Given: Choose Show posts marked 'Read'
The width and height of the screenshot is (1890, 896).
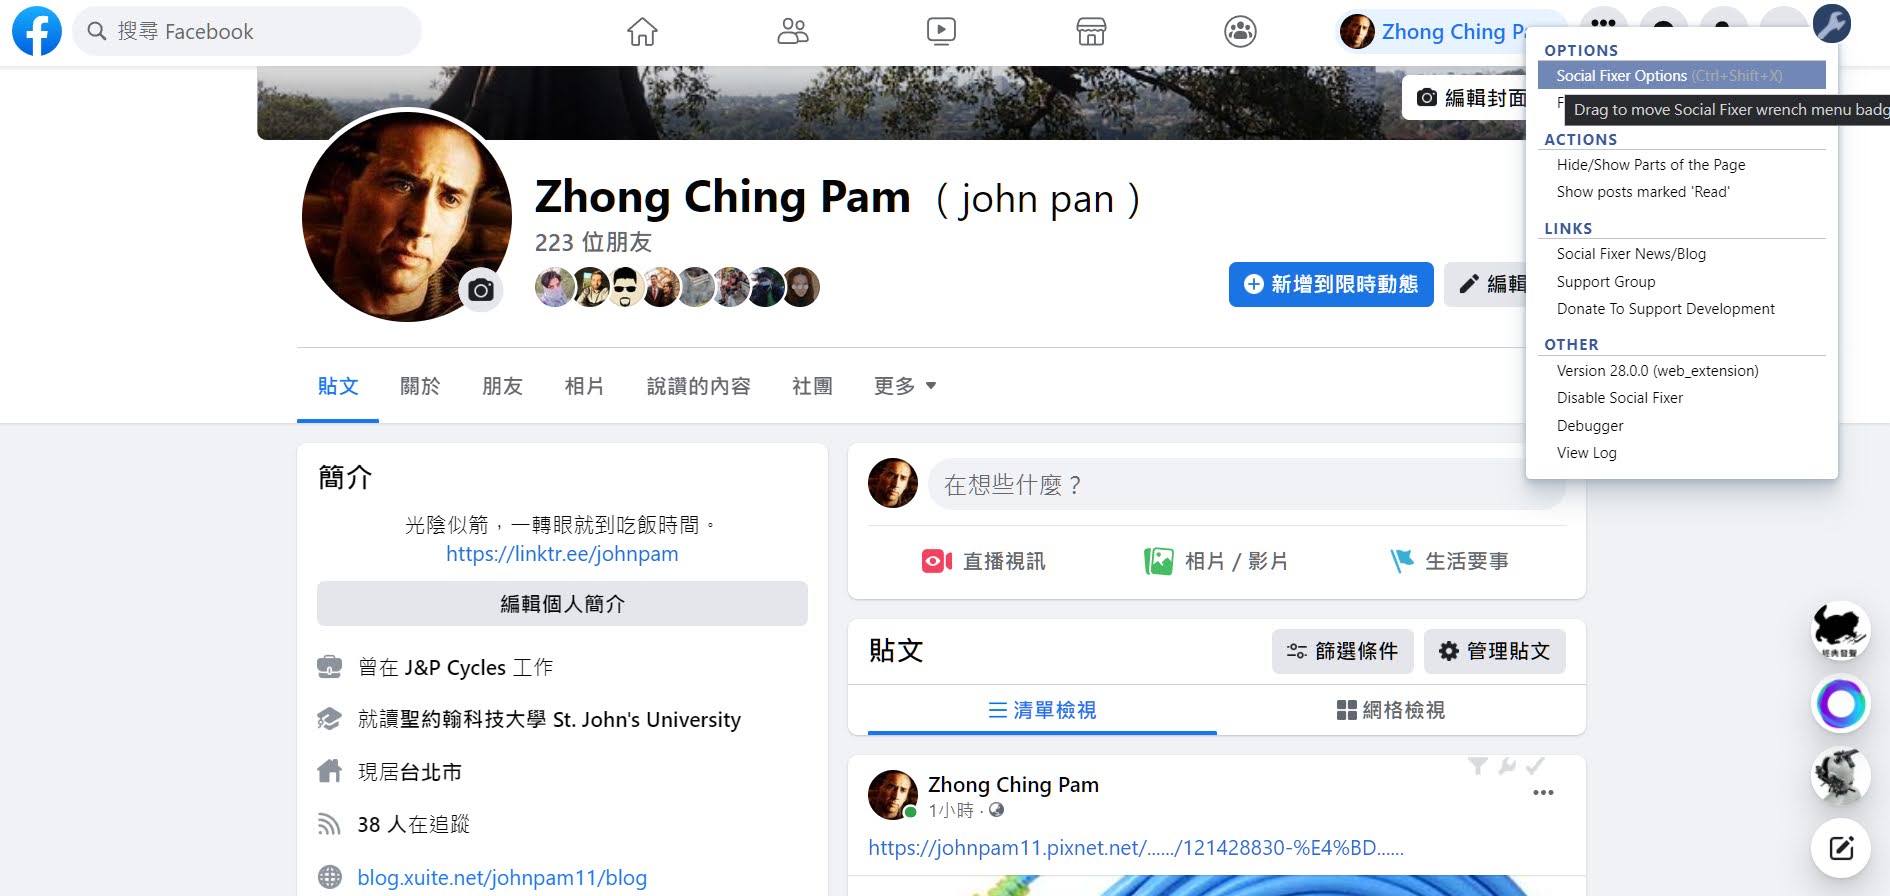Looking at the screenshot, I should (x=1643, y=192).
